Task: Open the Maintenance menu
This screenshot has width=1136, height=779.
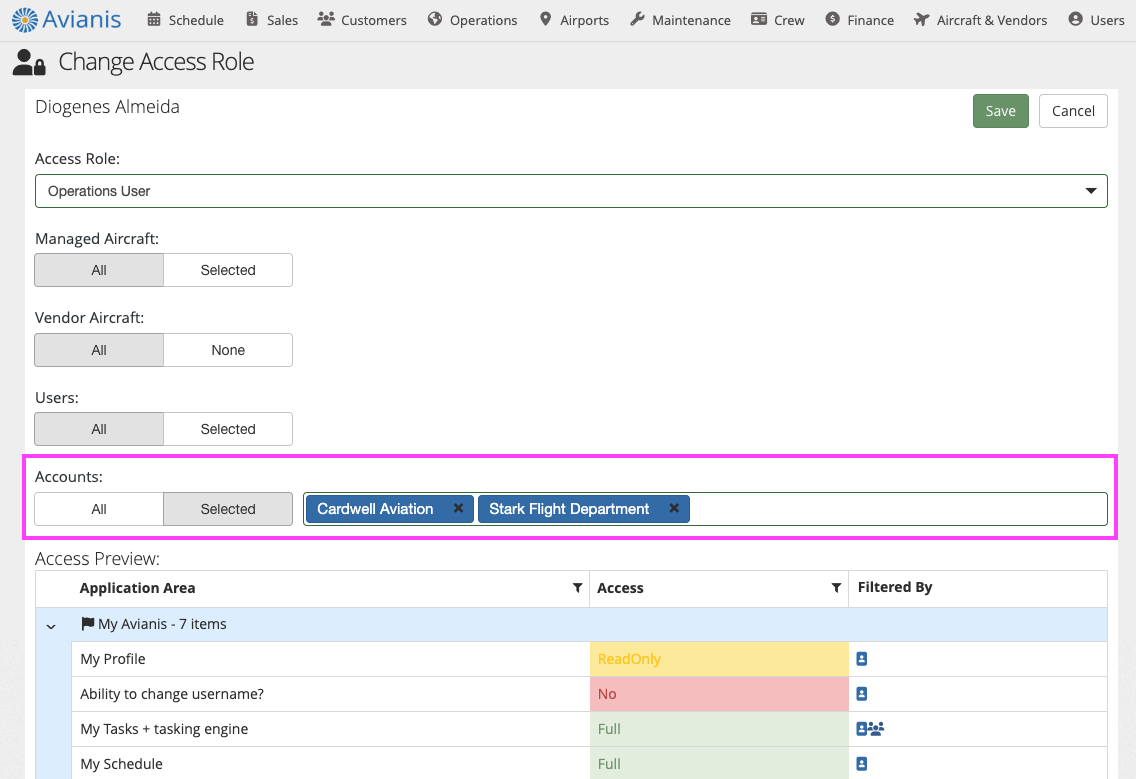Action: [x=680, y=20]
